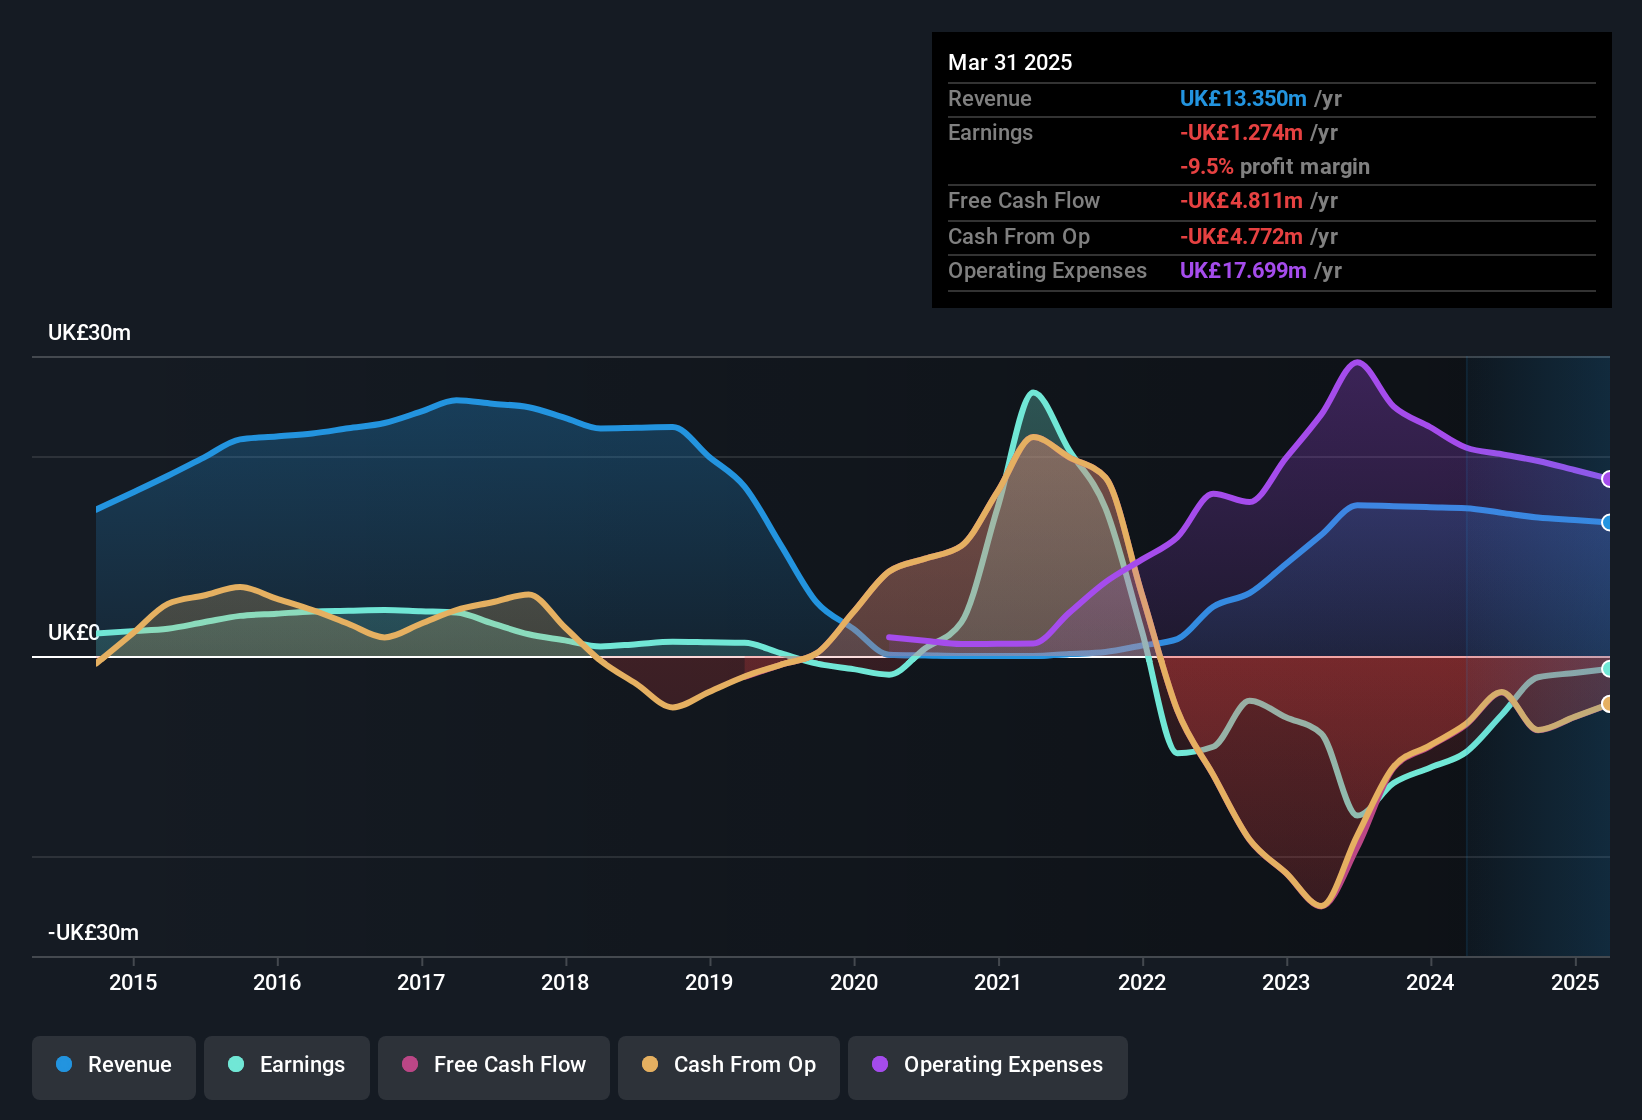
Task: Click the UK£13.350m Revenue value link
Action: click(x=1243, y=99)
